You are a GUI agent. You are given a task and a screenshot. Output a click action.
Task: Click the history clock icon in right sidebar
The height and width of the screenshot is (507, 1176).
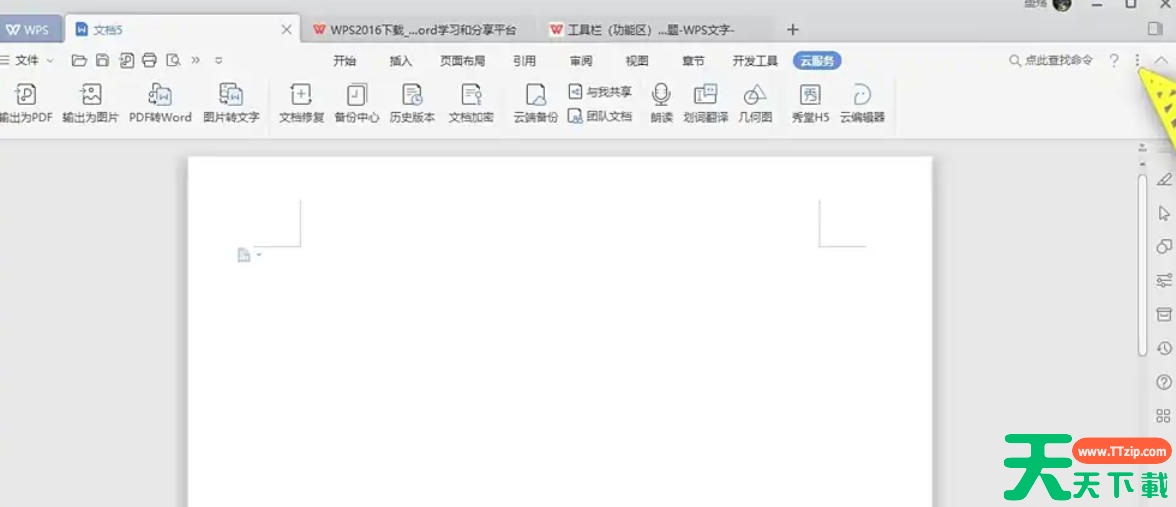[x=1164, y=348]
